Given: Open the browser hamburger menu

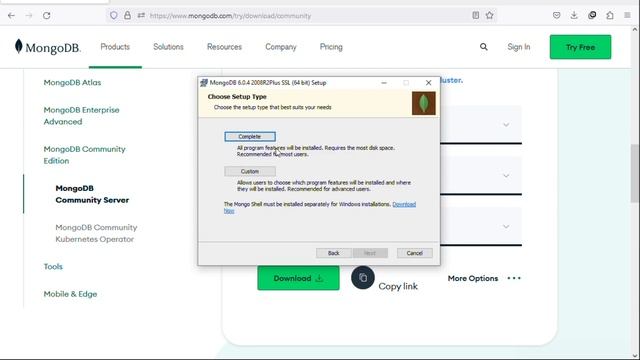Looking at the screenshot, I should pyautogui.click(x=627, y=16).
